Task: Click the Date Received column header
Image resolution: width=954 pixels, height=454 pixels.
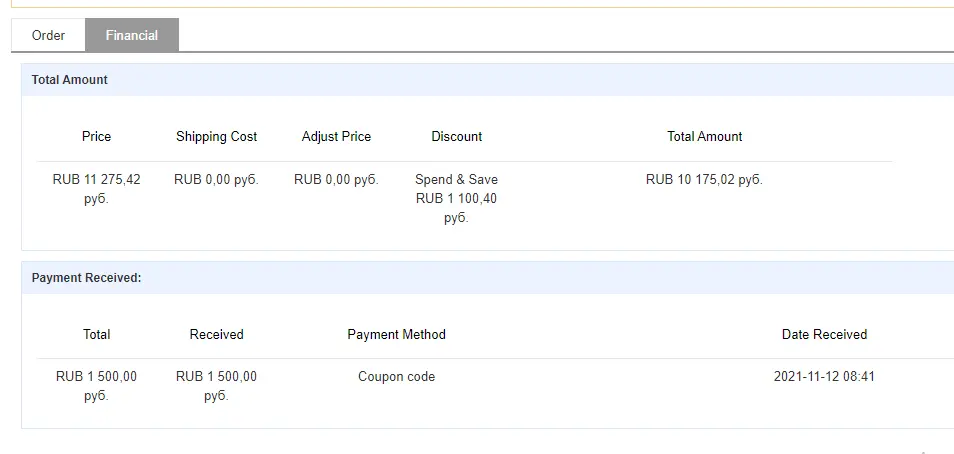Action: click(x=824, y=334)
